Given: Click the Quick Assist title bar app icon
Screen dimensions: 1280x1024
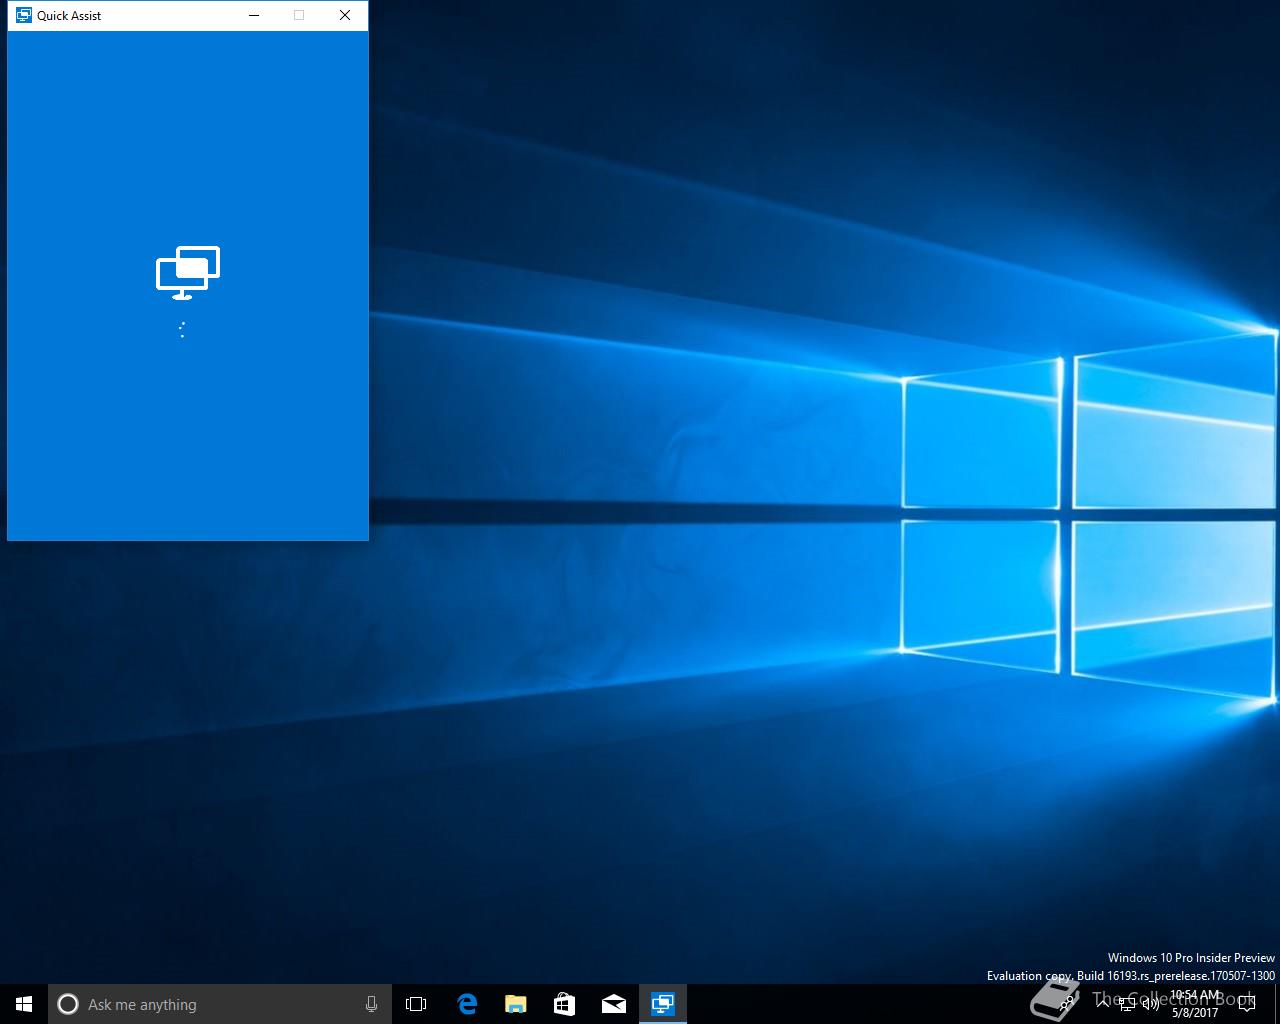Looking at the screenshot, I should click(x=24, y=15).
